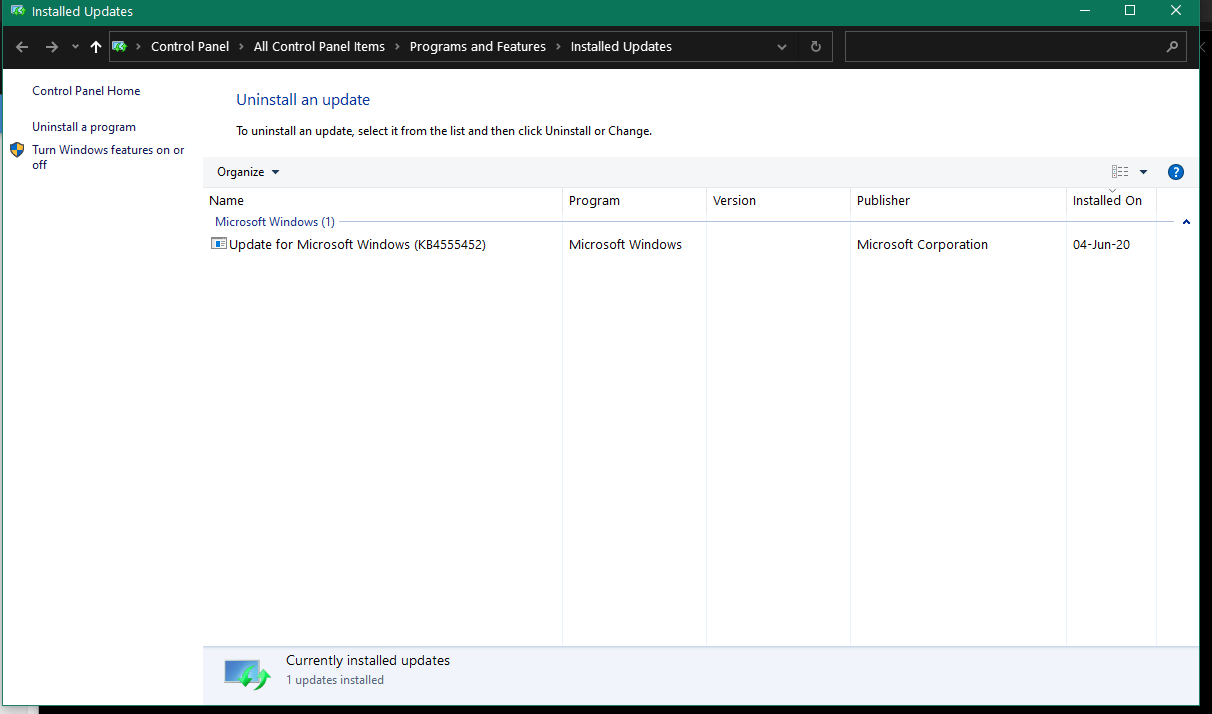Open More options view dropdown arrow
This screenshot has width=1212, height=714.
click(x=1143, y=172)
